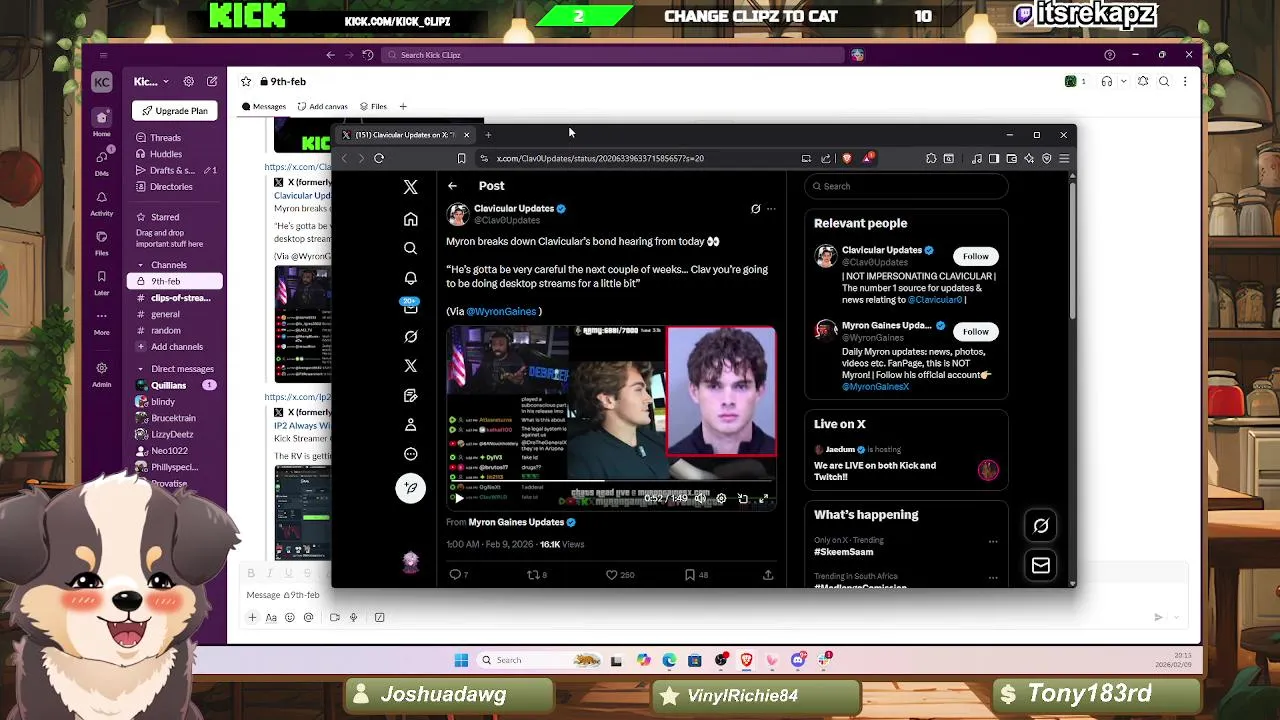Open X More circle menu icon
The width and height of the screenshot is (1280, 720).
410,454
